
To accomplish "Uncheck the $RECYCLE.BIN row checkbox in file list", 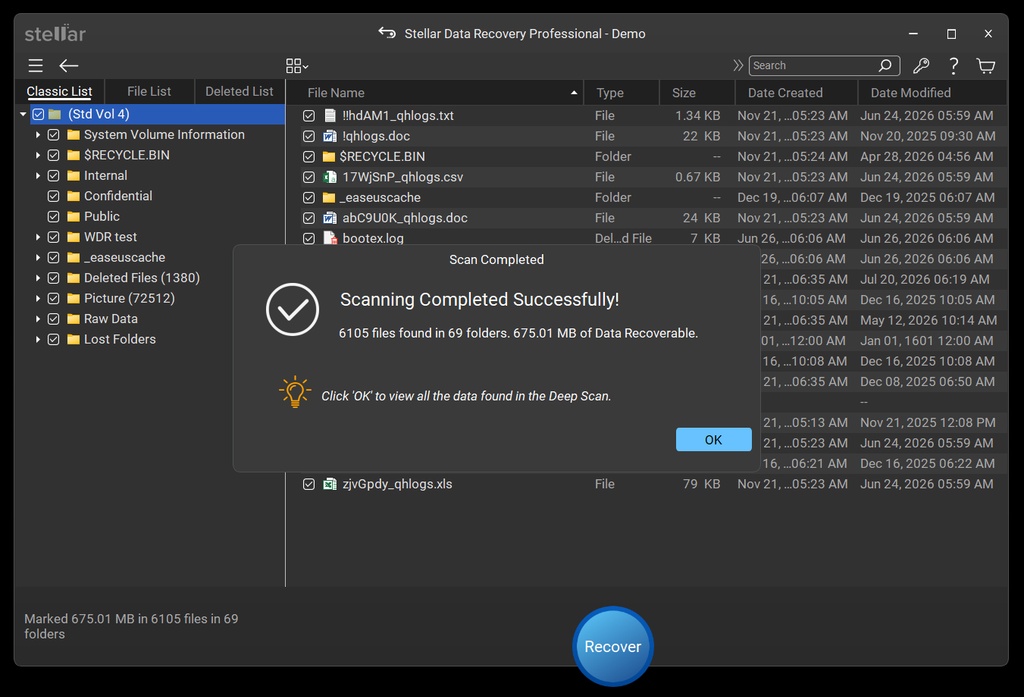I will click(x=309, y=157).
